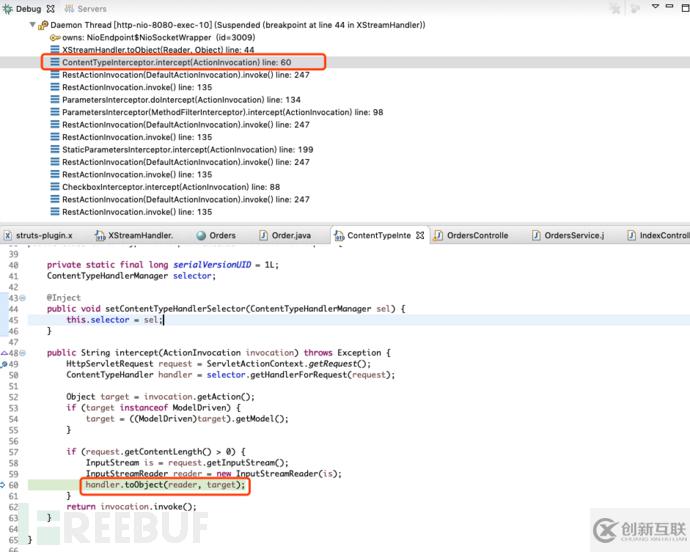
Task: Collapse code fold at line 48 intercept method
Action: 22,353
